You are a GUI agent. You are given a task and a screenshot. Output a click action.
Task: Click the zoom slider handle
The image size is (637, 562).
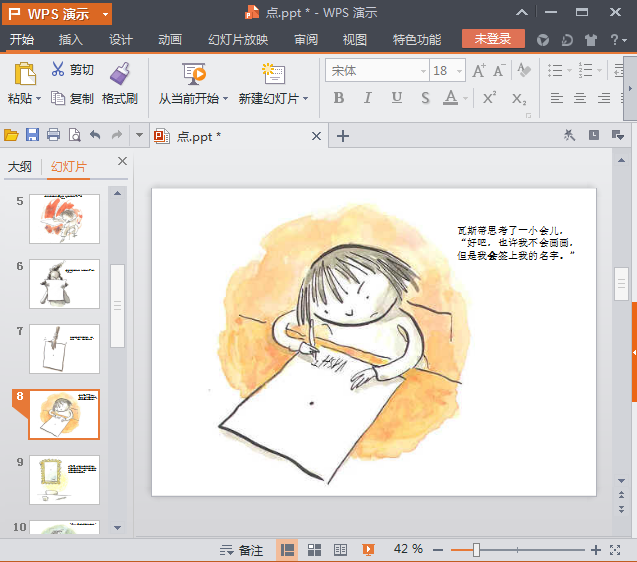pyautogui.click(x=476, y=550)
